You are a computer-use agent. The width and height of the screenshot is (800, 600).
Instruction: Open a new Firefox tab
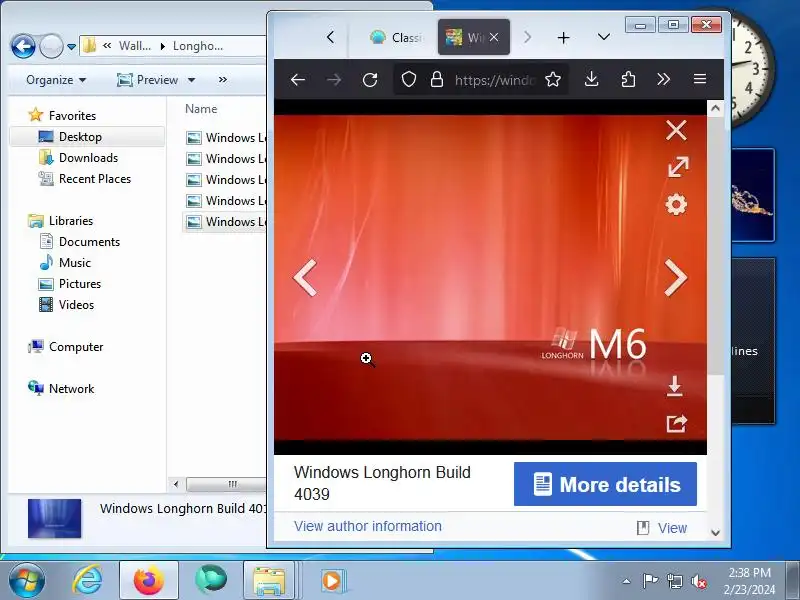(x=563, y=38)
